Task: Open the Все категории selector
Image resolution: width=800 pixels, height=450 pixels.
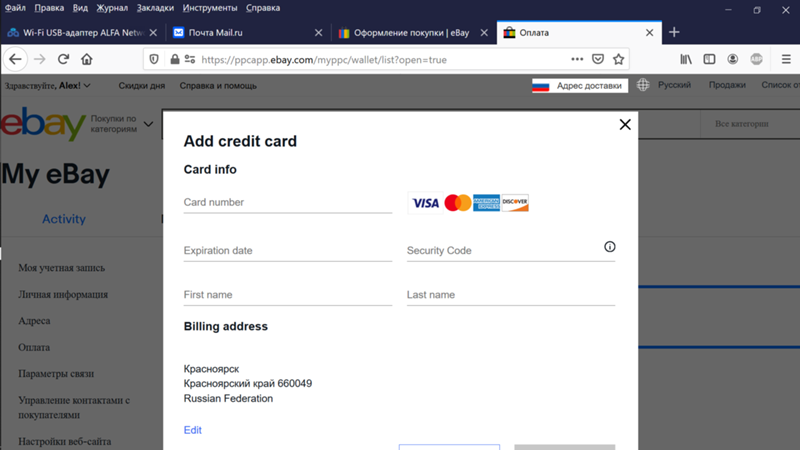Action: pos(741,123)
